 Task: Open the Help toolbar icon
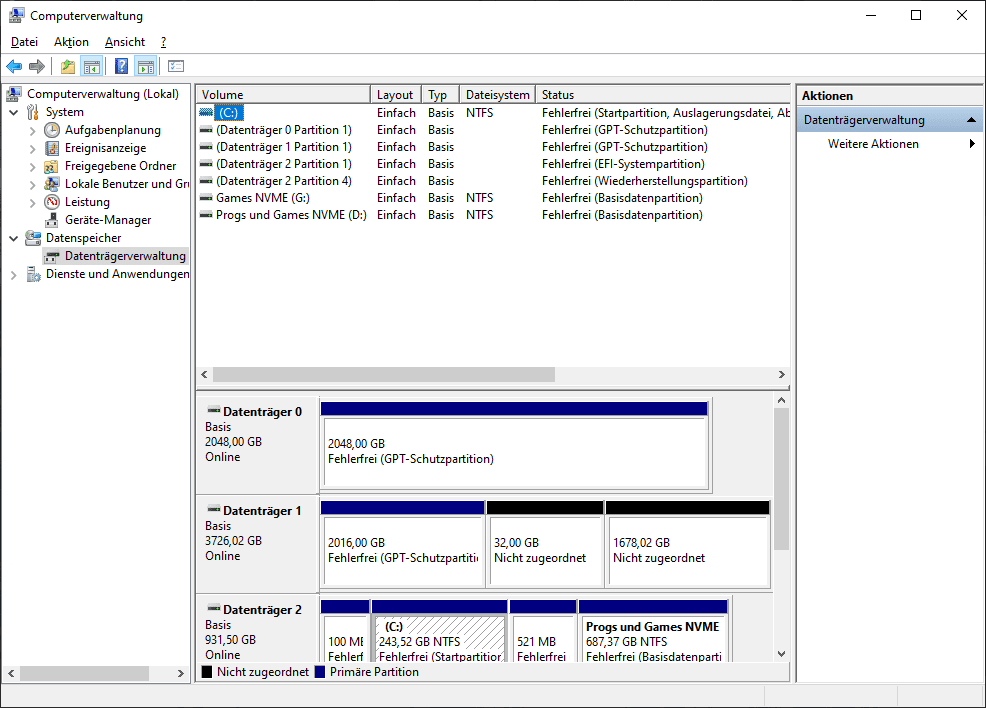pyautogui.click(x=121, y=66)
